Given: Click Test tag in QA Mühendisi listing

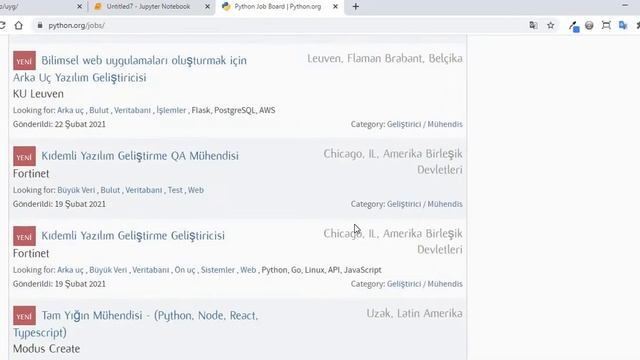Looking at the screenshot, I should click(175, 190).
